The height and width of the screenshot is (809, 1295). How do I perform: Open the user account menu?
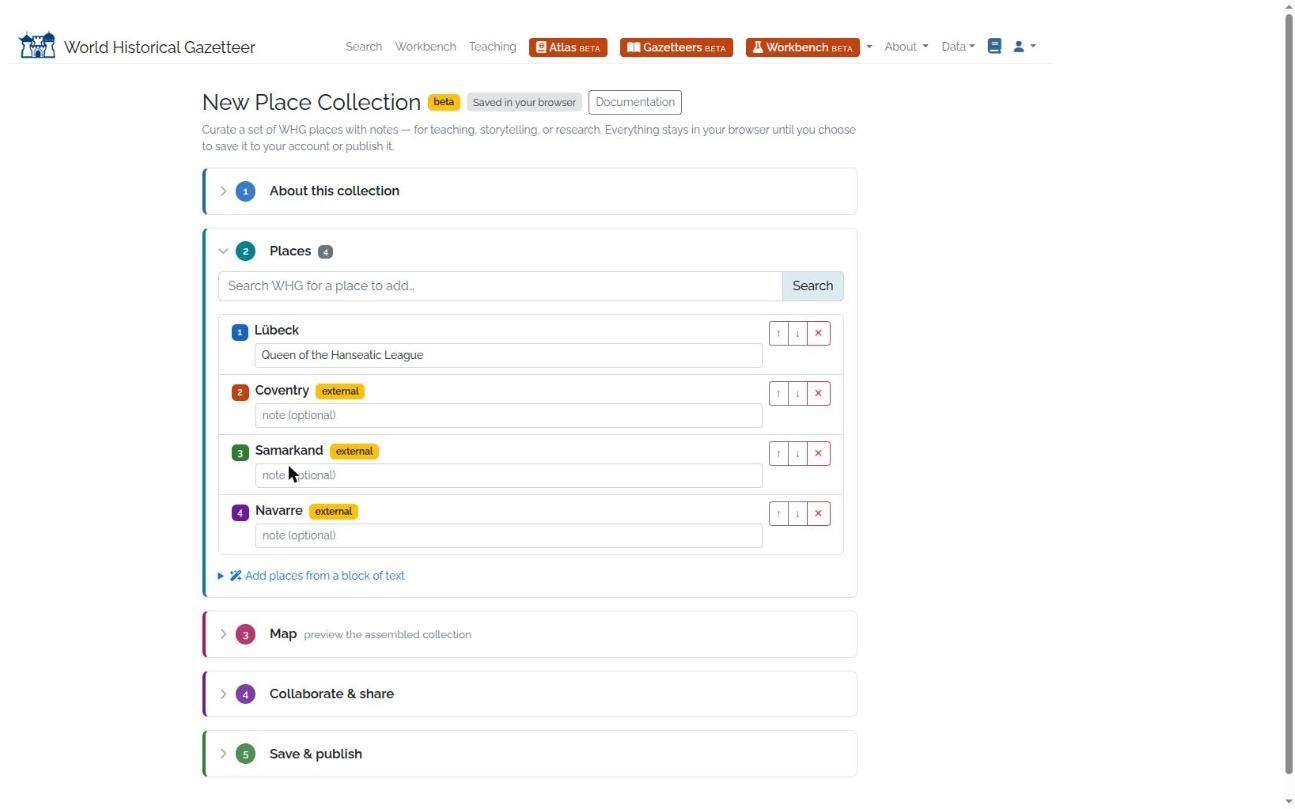tap(1024, 46)
